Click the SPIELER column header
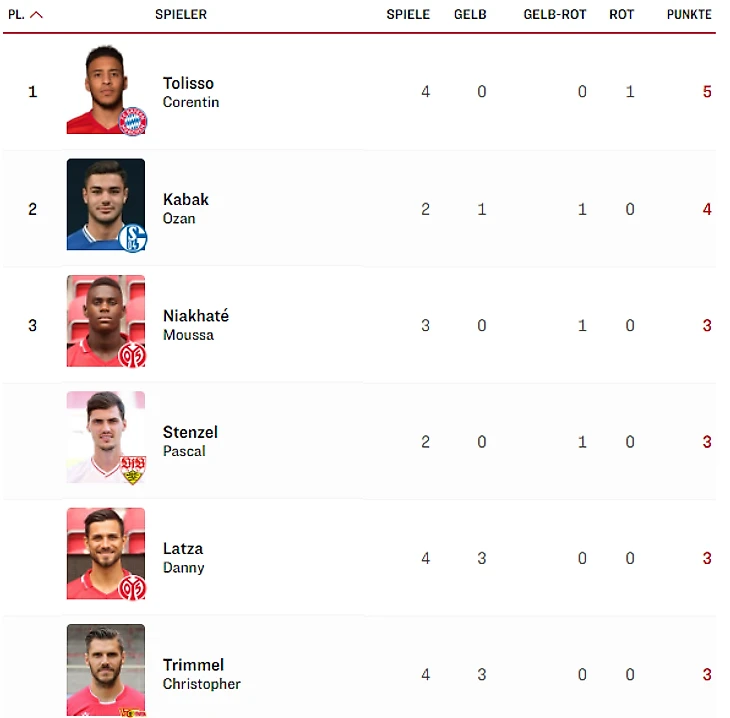 coord(181,14)
